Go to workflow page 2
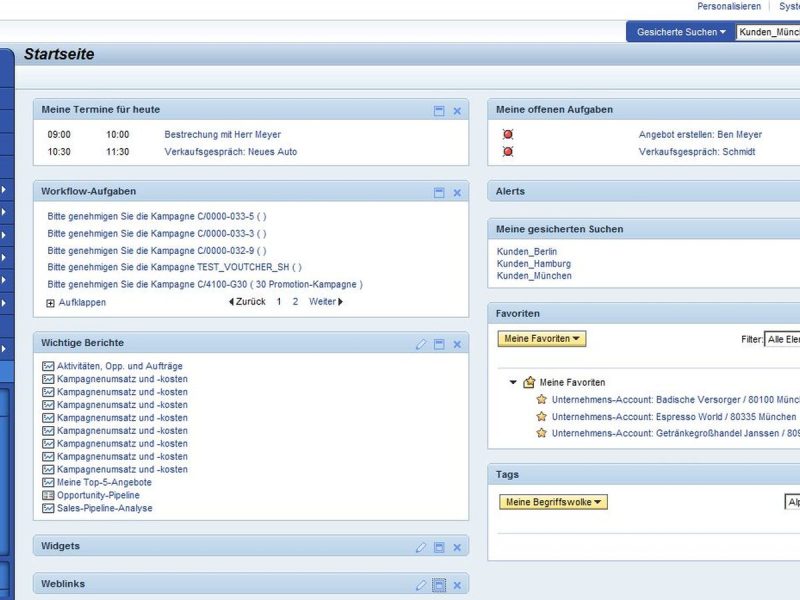800x600 pixels. (295, 302)
